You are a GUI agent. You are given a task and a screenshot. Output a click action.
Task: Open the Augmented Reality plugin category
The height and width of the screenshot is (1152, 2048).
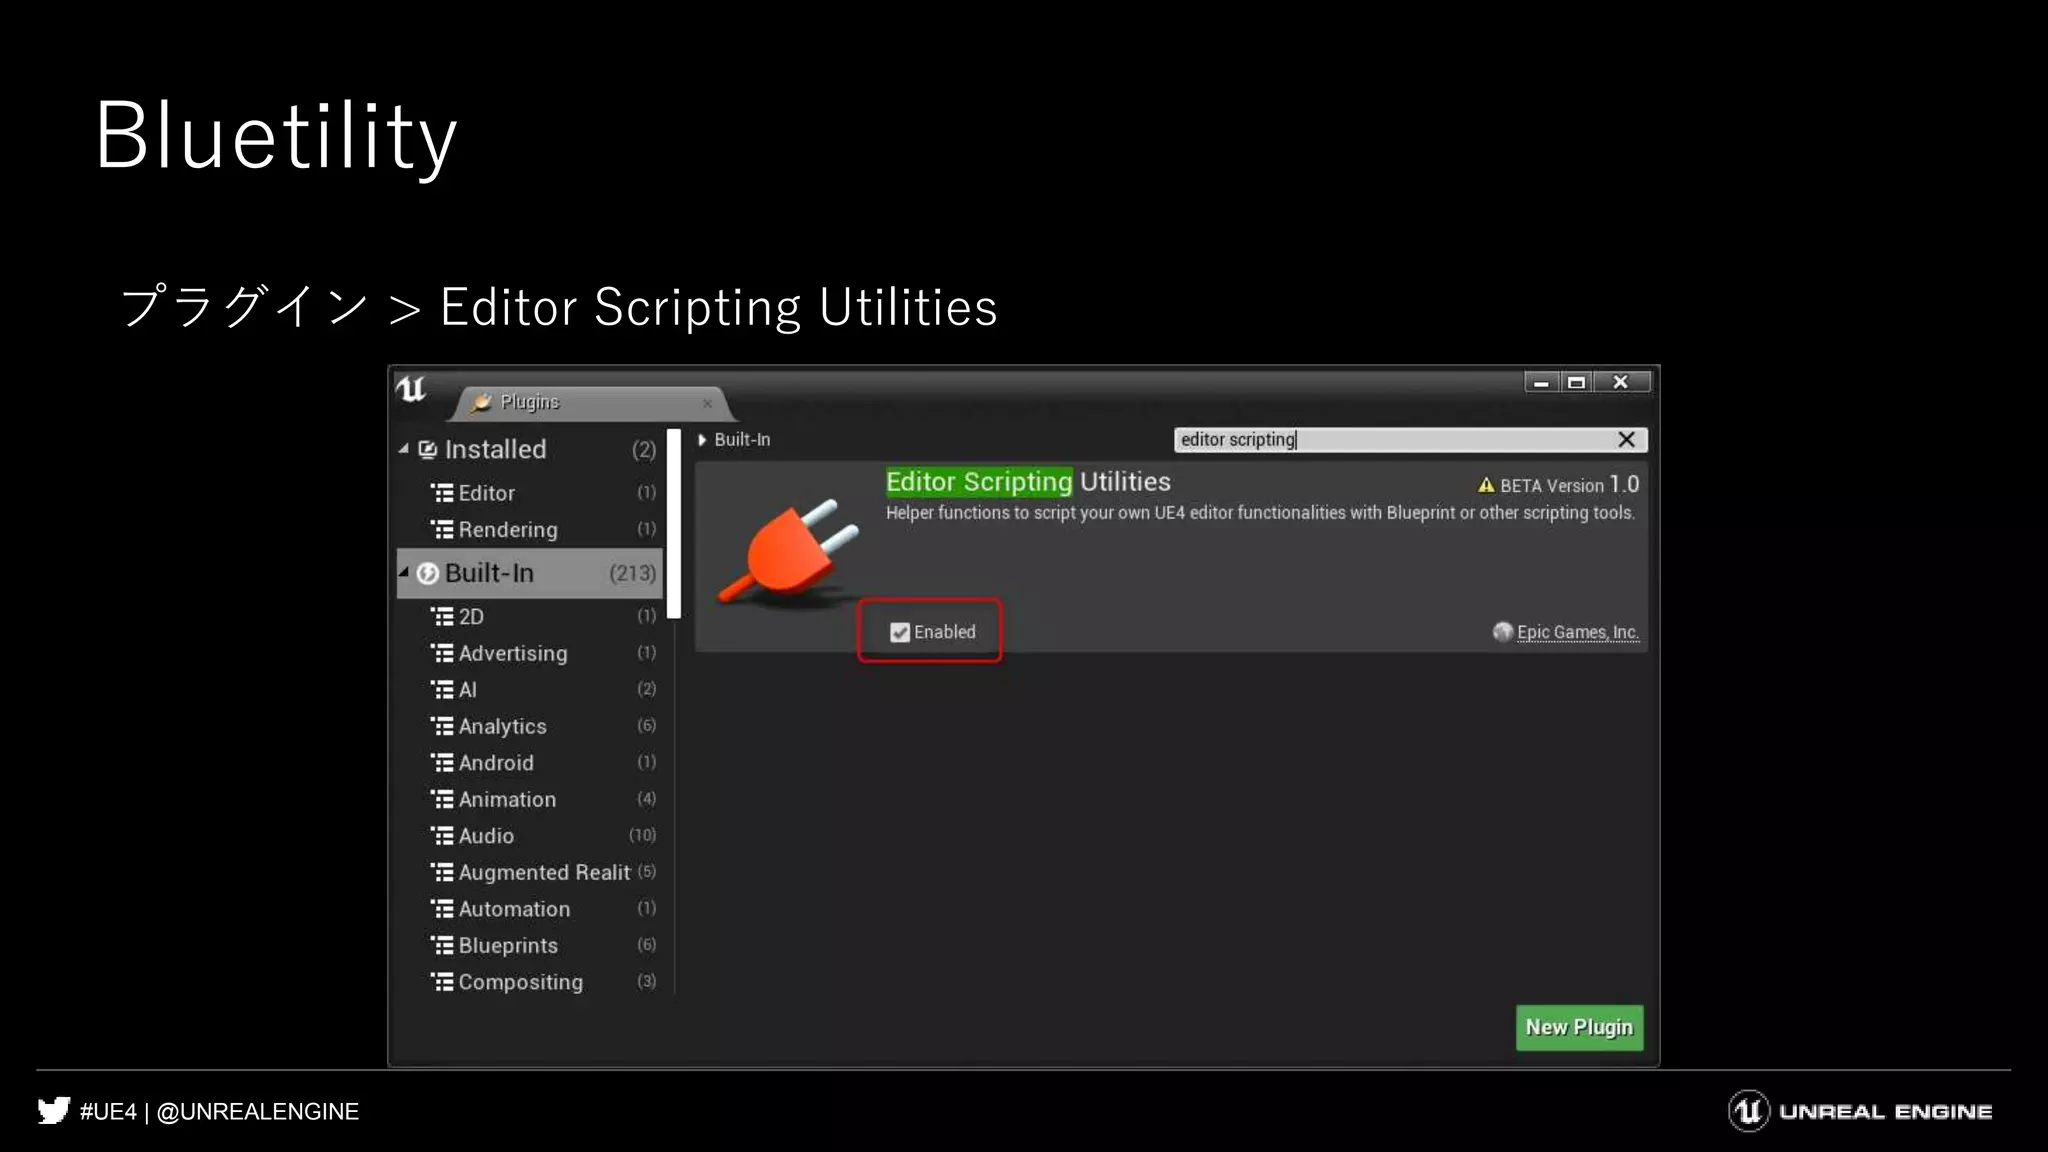[543, 872]
